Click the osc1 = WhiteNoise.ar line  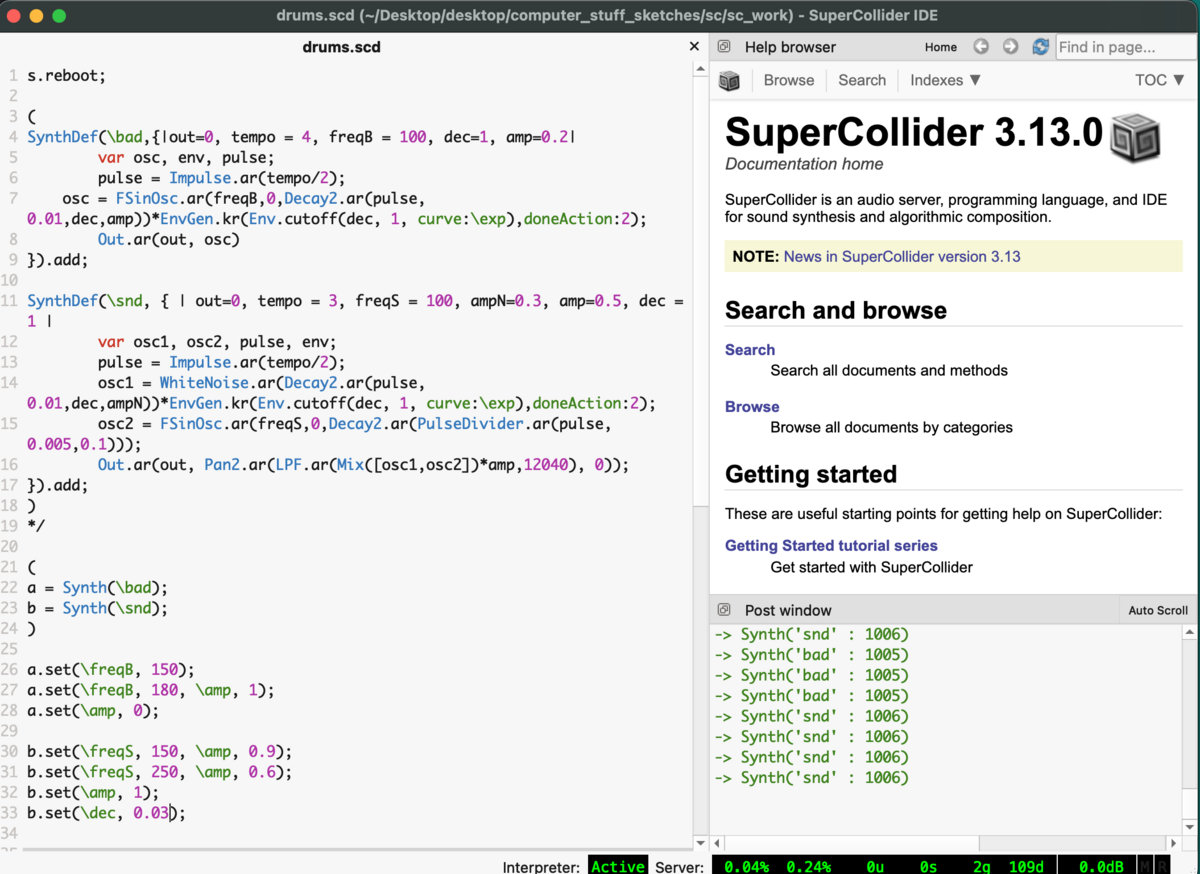[x=341, y=393]
